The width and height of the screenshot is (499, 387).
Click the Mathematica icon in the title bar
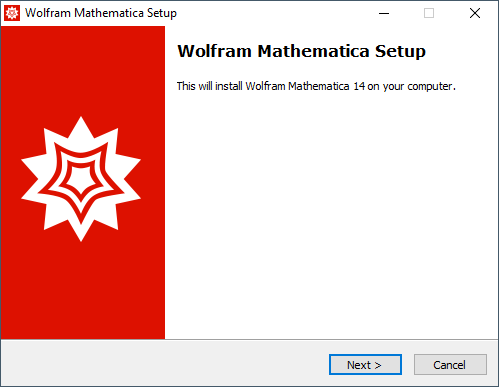(12, 13)
